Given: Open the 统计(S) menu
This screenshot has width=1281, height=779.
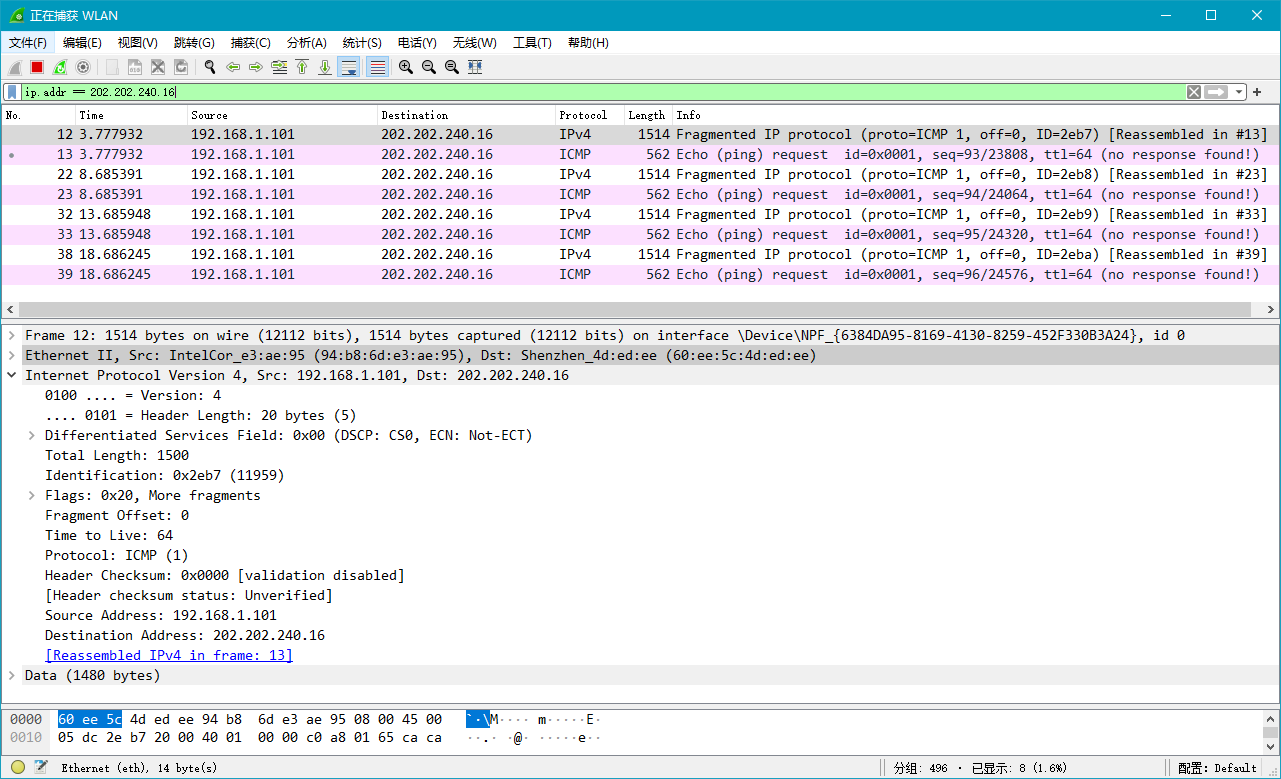Looking at the screenshot, I should (362, 43).
